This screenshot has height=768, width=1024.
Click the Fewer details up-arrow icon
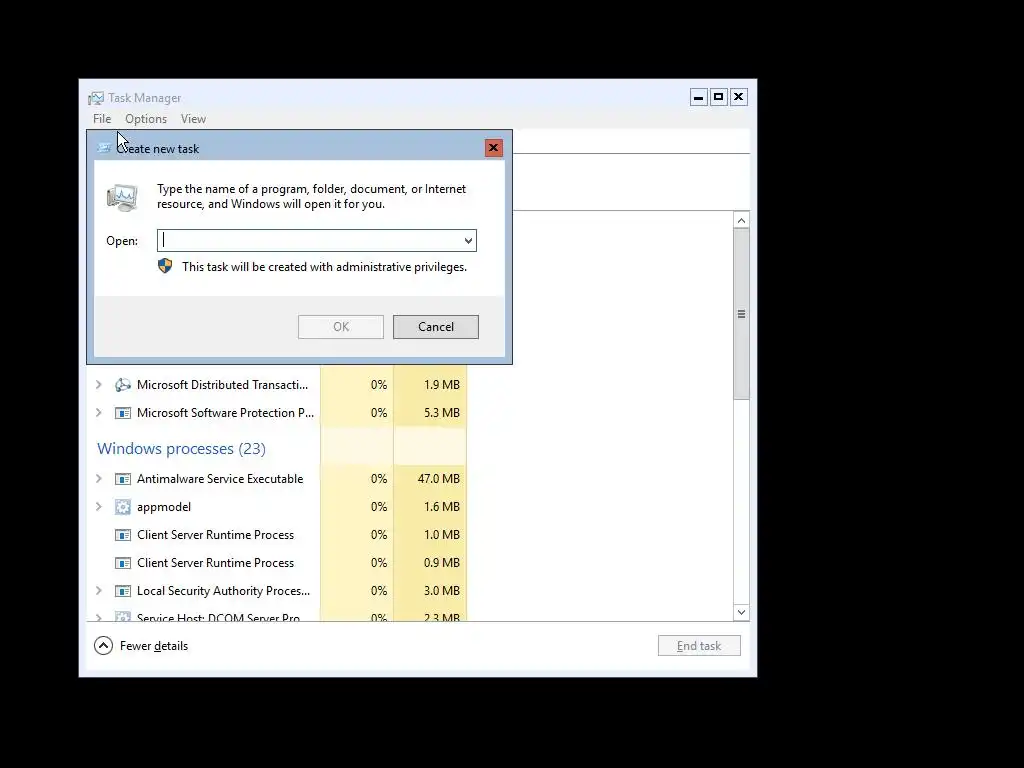coord(103,646)
